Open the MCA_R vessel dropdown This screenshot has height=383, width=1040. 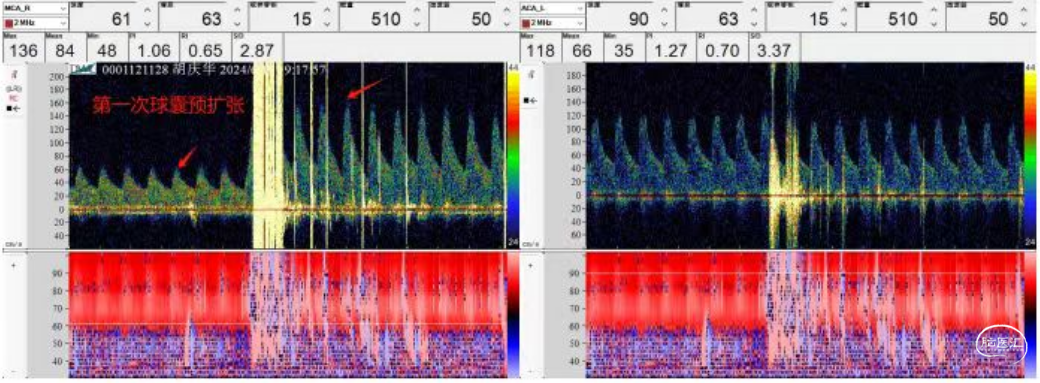coord(34,8)
